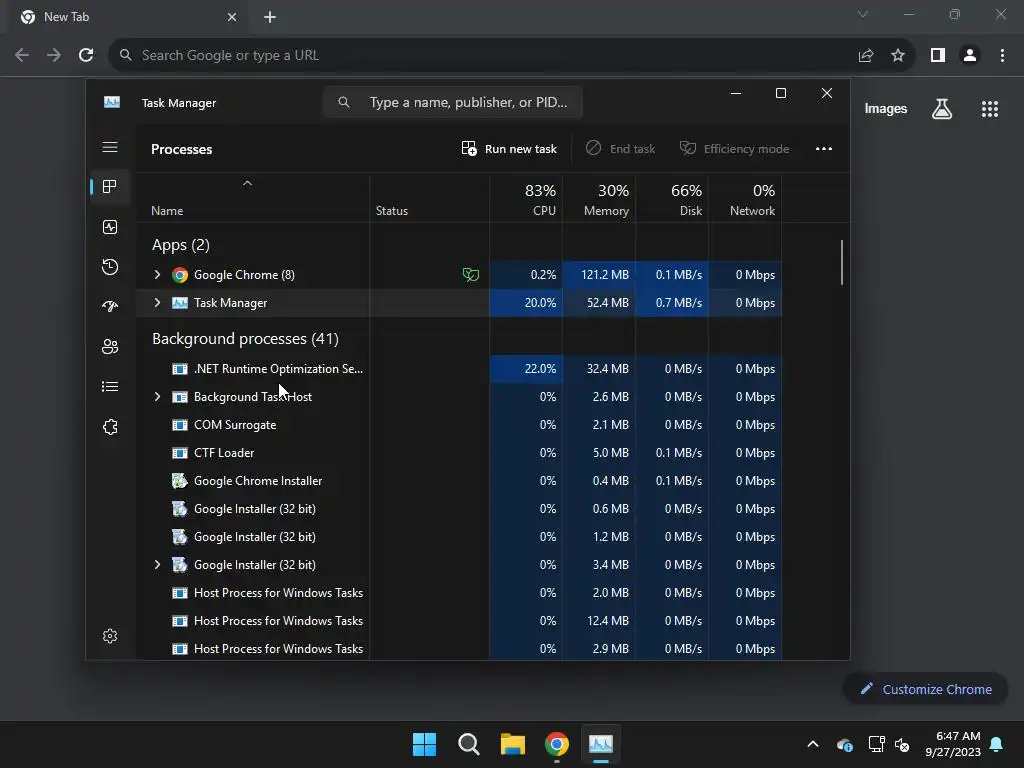Open File Explorer from the taskbar
Image resolution: width=1024 pixels, height=768 pixels.
tap(513, 744)
